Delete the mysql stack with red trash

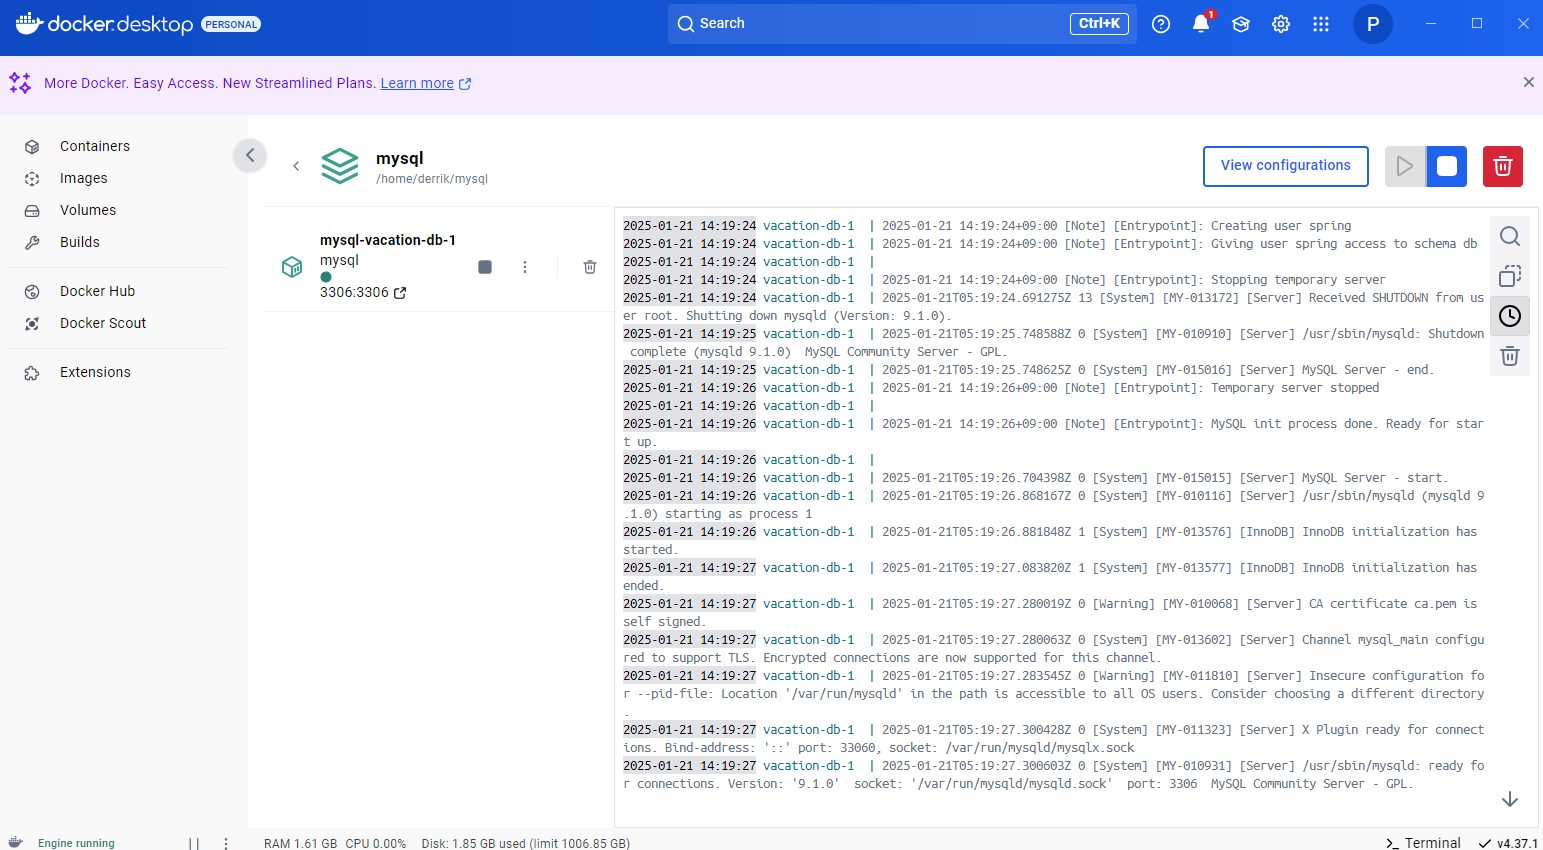click(x=1502, y=166)
